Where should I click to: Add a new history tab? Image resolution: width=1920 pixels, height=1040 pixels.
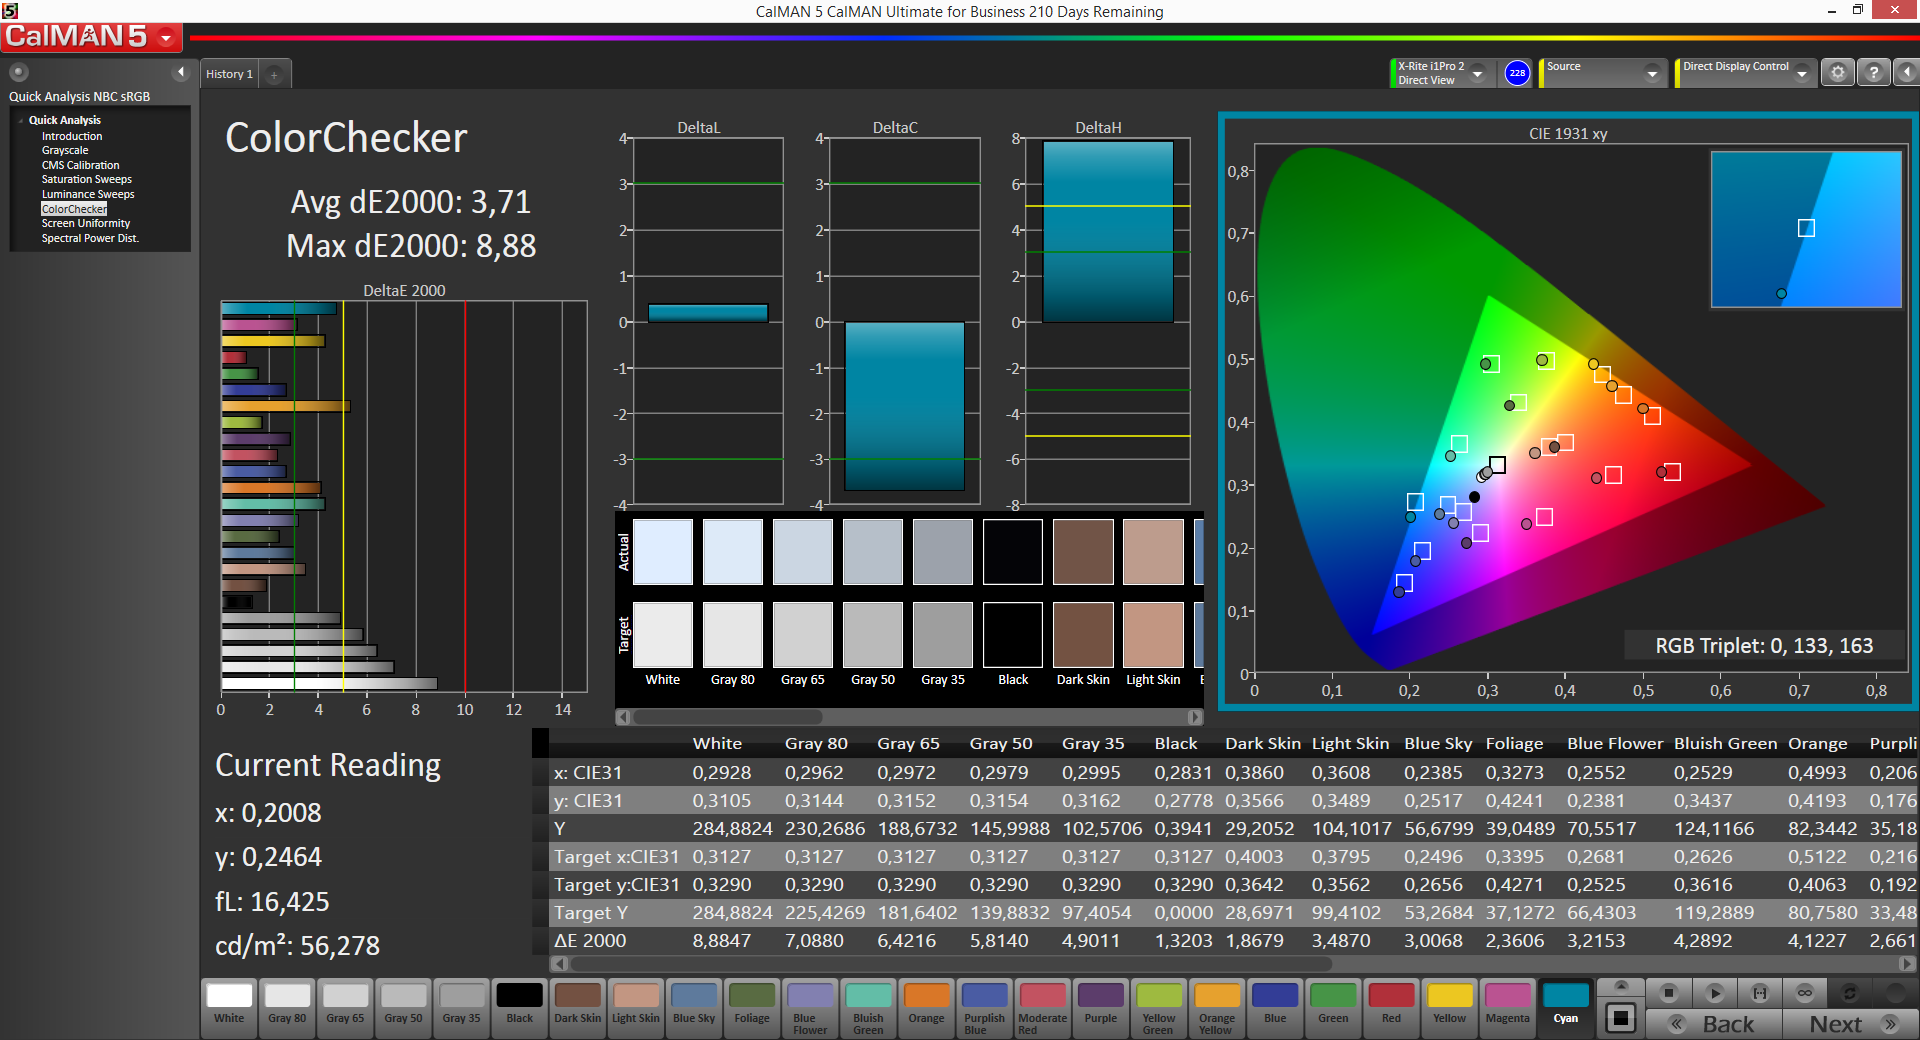tap(274, 74)
